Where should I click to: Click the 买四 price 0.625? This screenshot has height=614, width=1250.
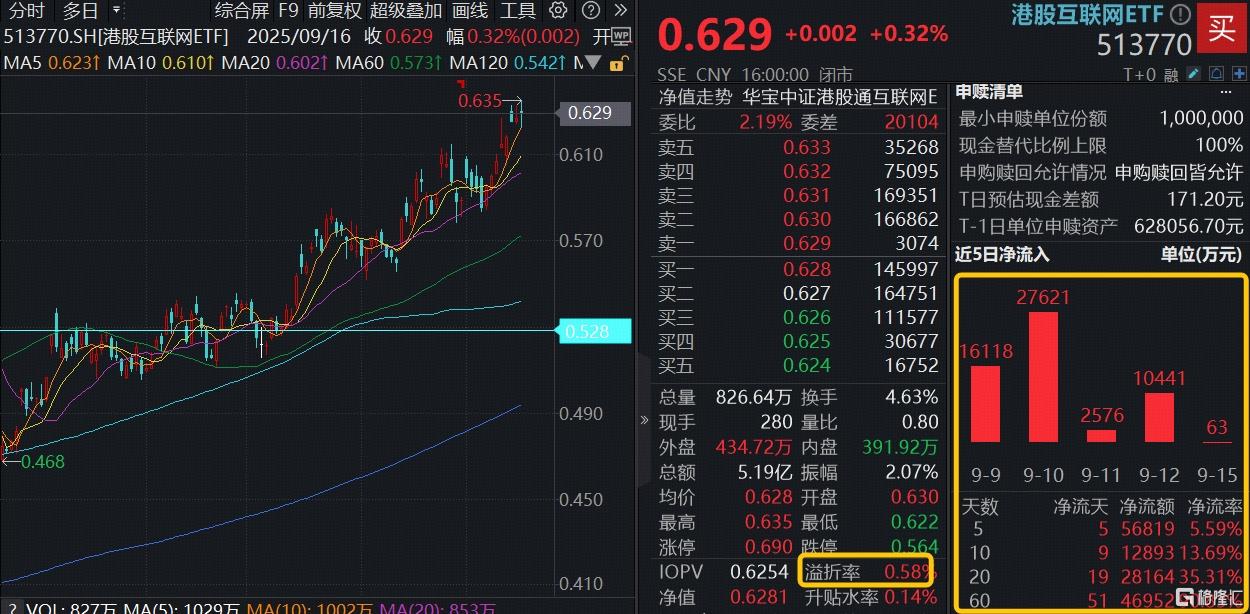click(807, 341)
